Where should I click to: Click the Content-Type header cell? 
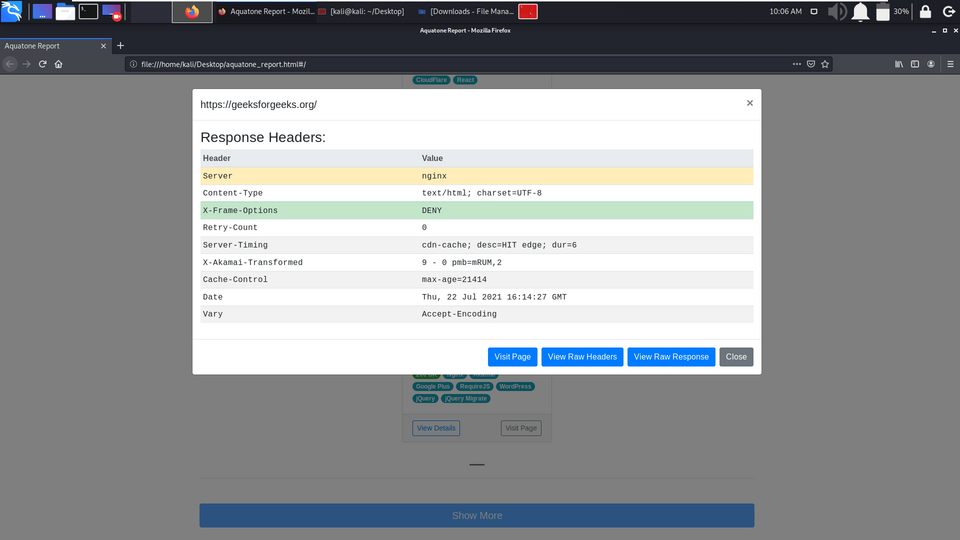click(x=233, y=193)
